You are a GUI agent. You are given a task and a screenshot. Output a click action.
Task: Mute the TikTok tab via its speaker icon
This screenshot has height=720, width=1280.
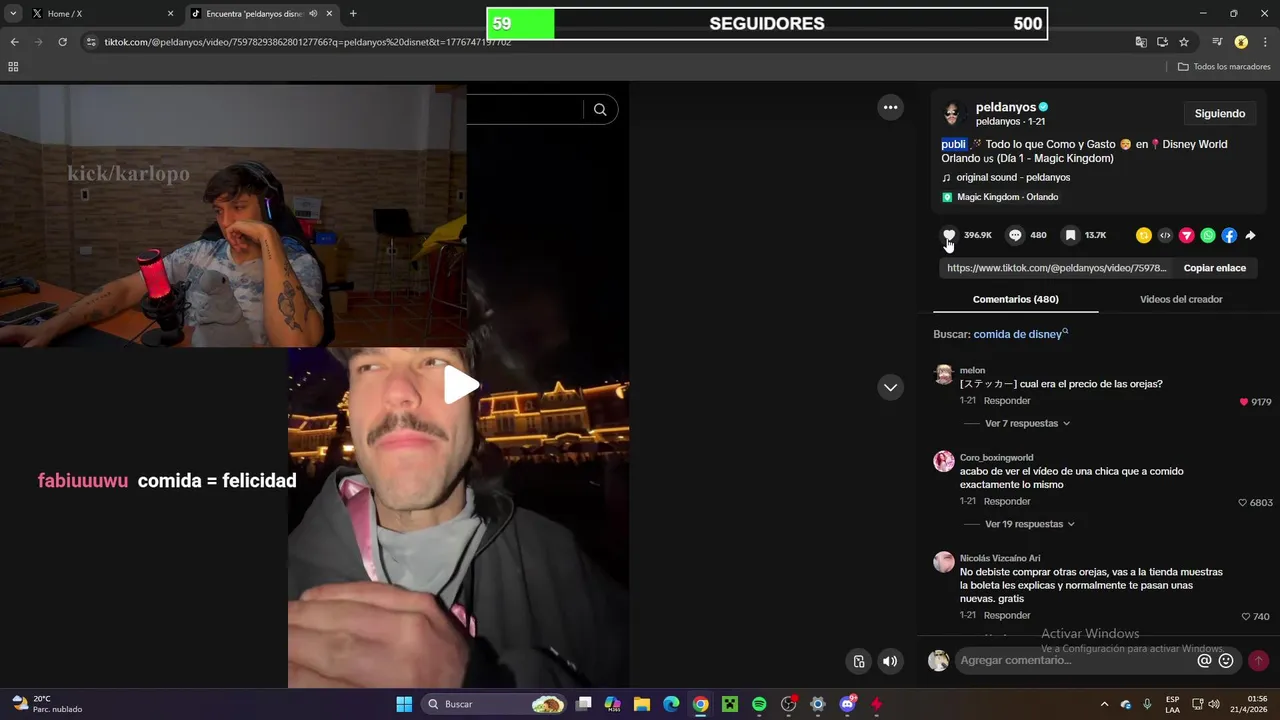[x=313, y=14]
